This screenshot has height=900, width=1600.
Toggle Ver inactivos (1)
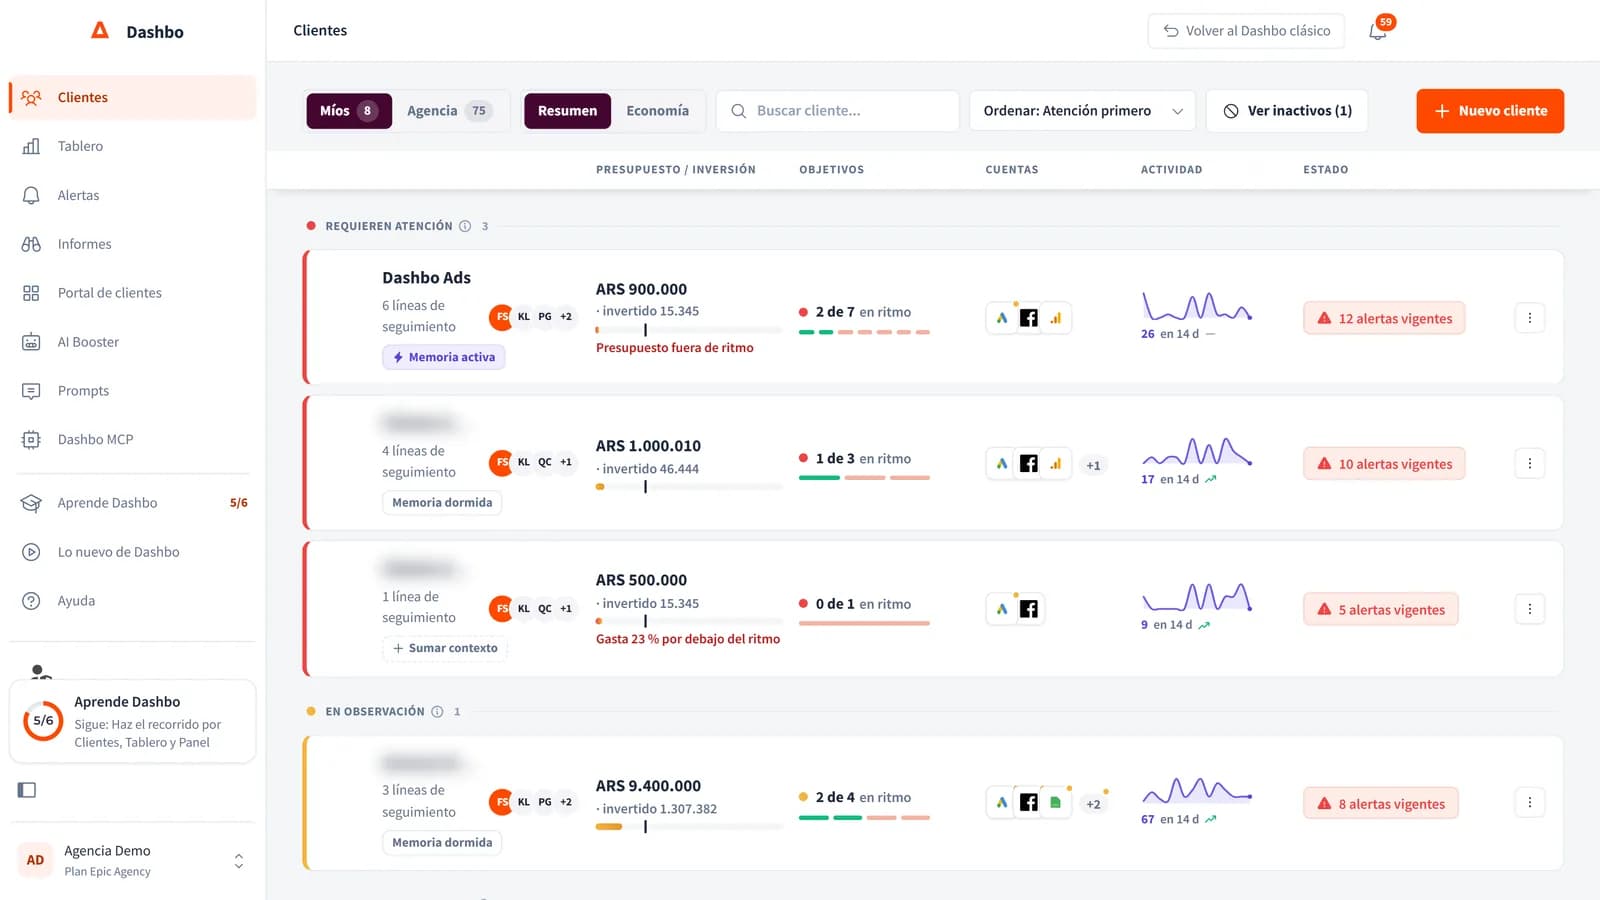[x=1287, y=111]
